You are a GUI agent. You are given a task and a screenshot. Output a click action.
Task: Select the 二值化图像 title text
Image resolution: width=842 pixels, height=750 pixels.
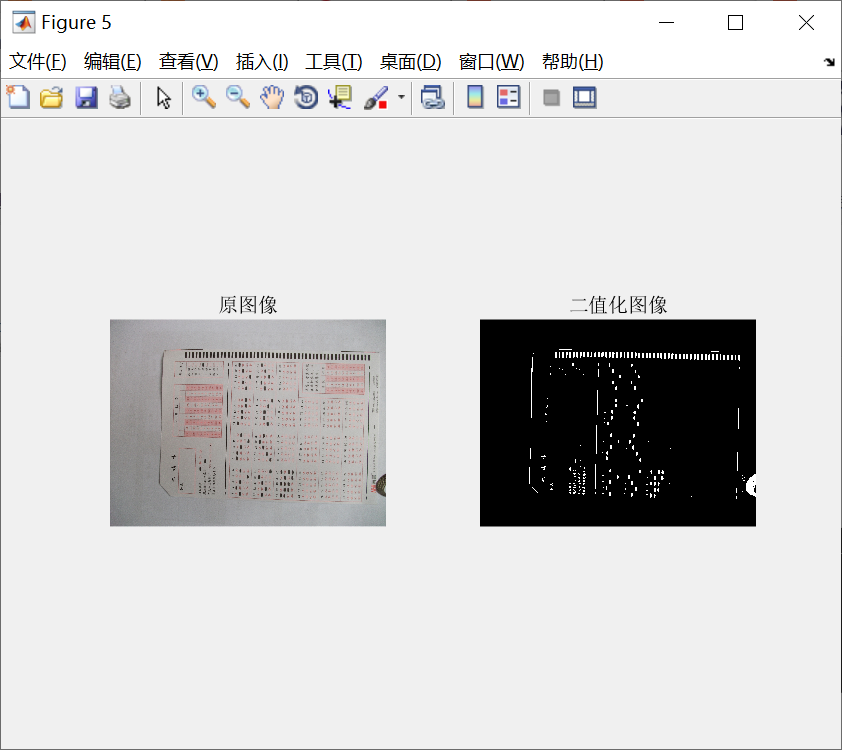pos(618,304)
